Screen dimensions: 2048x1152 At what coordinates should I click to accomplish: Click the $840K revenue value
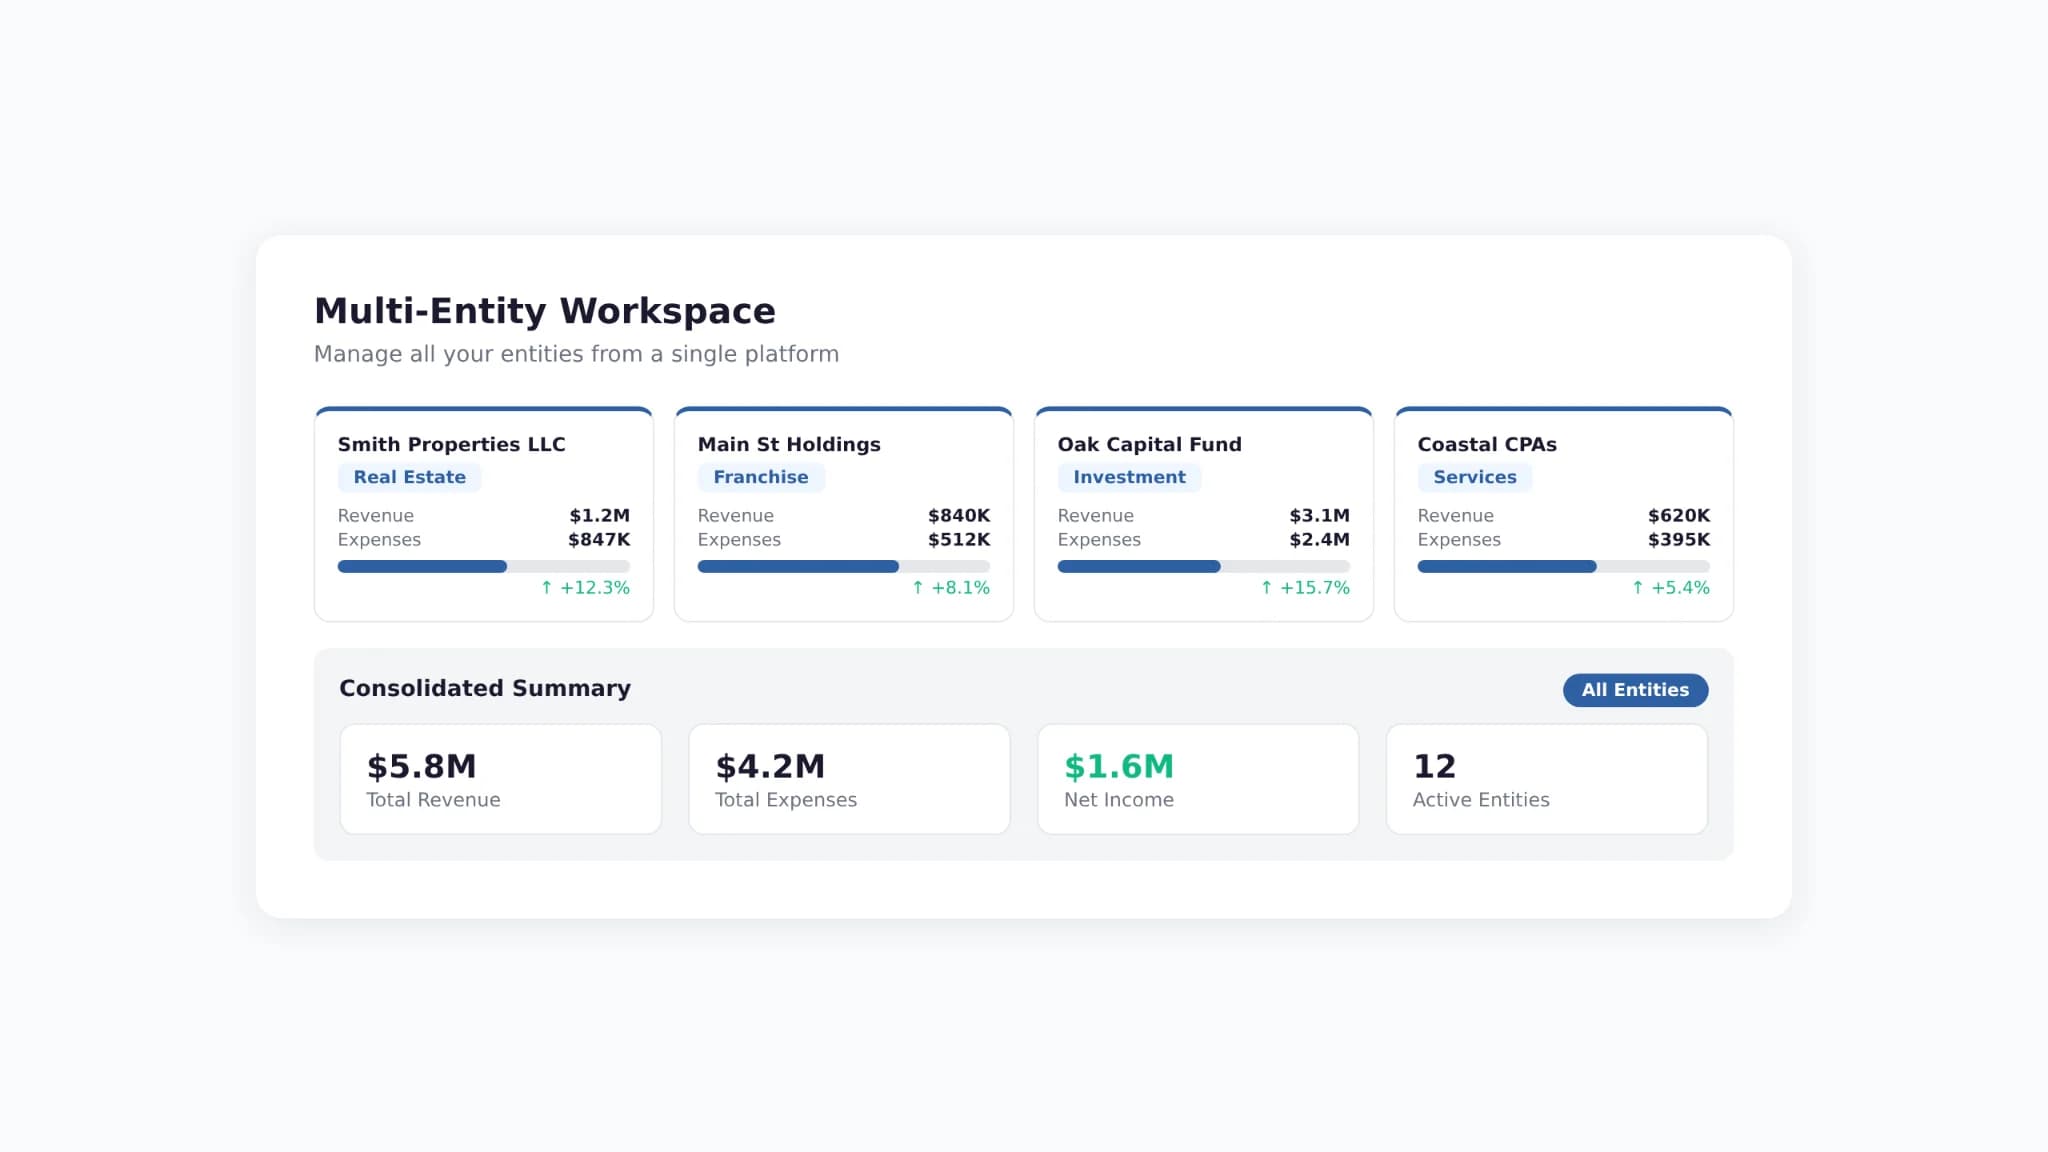click(x=959, y=515)
